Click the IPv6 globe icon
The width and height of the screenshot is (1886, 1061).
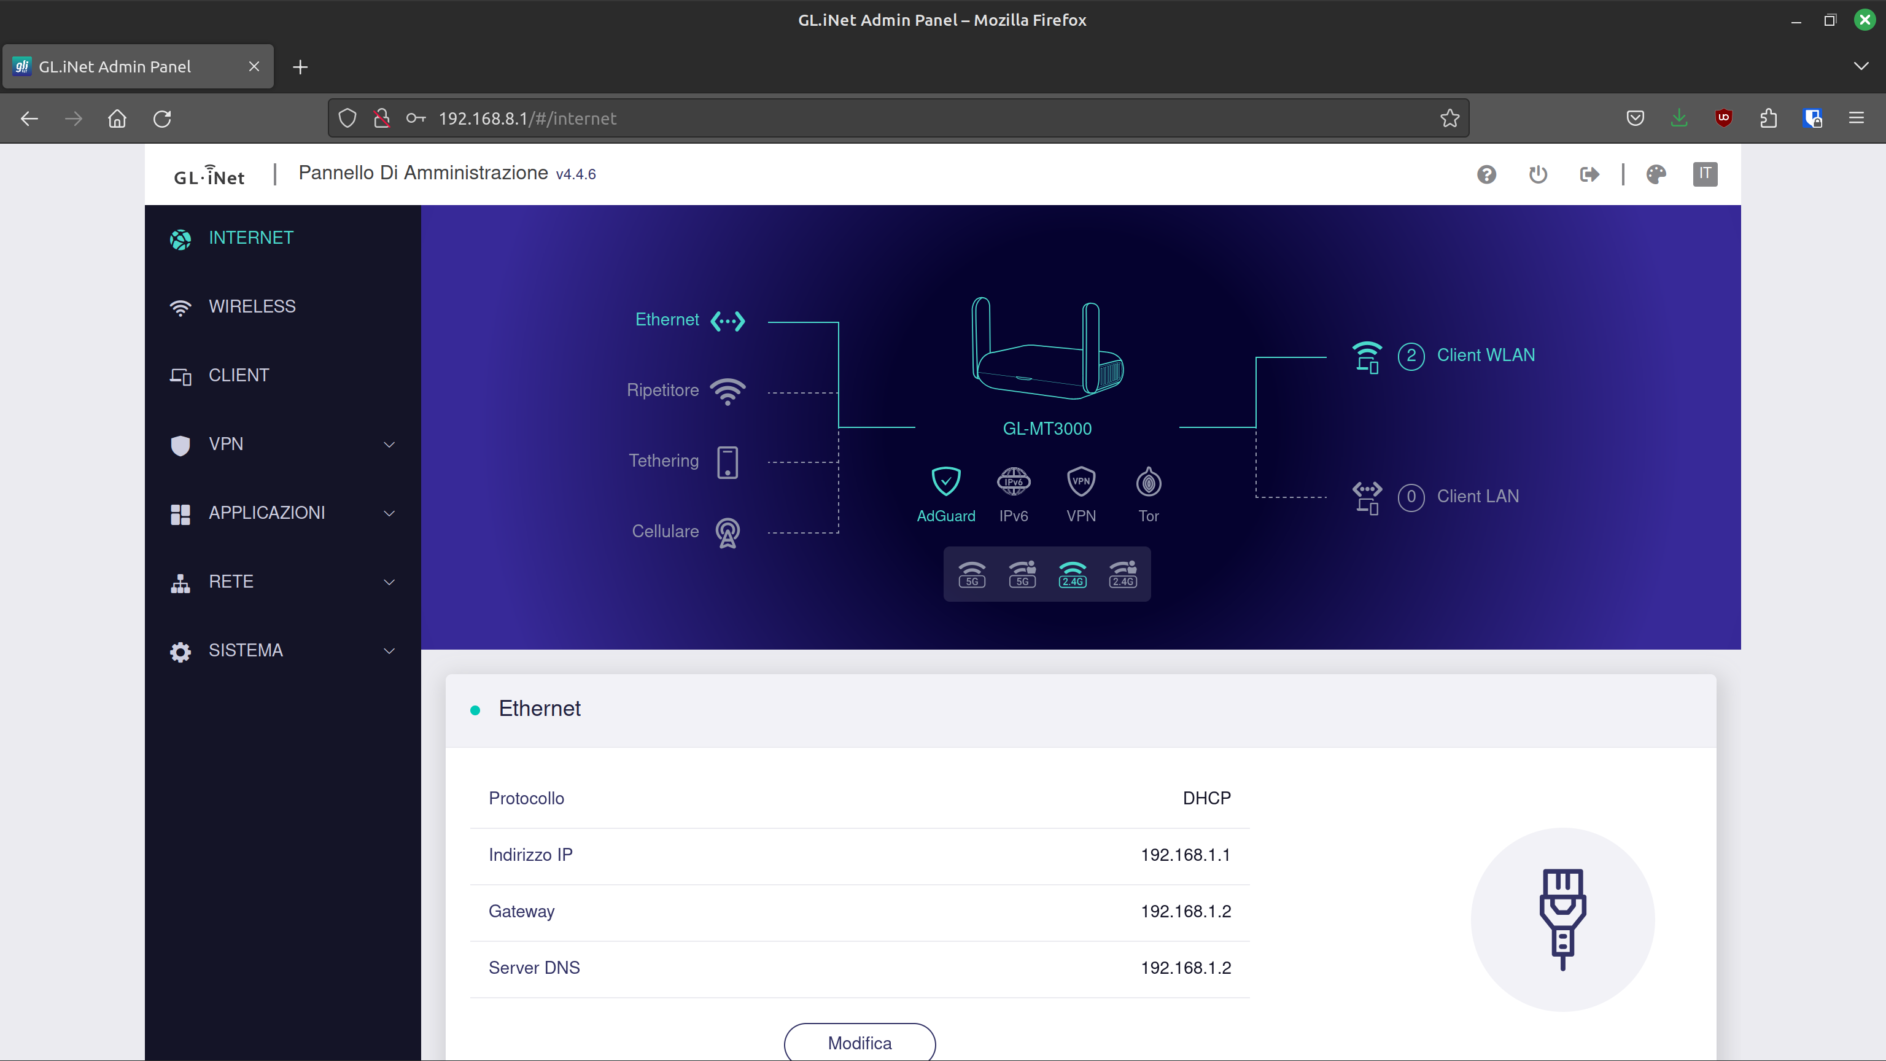pyautogui.click(x=1013, y=482)
